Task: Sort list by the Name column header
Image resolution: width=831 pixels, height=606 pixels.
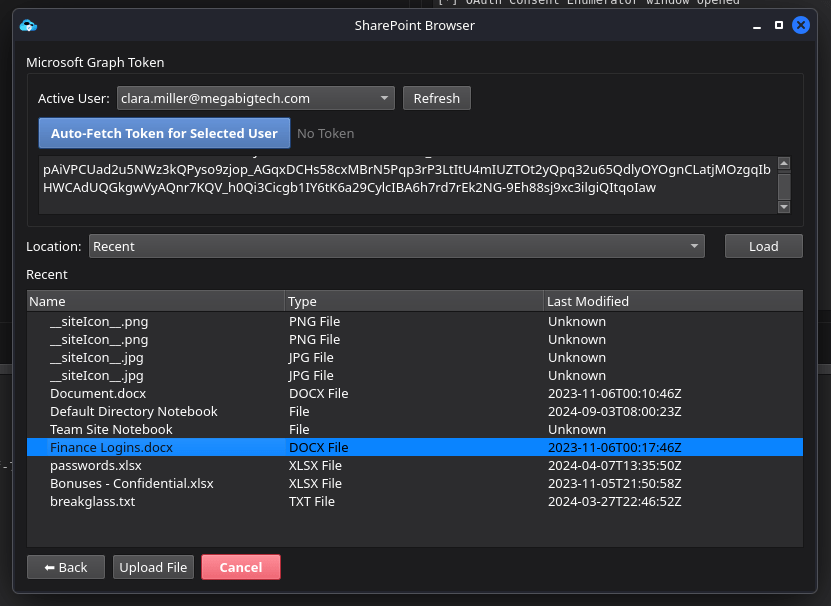Action: (x=155, y=301)
